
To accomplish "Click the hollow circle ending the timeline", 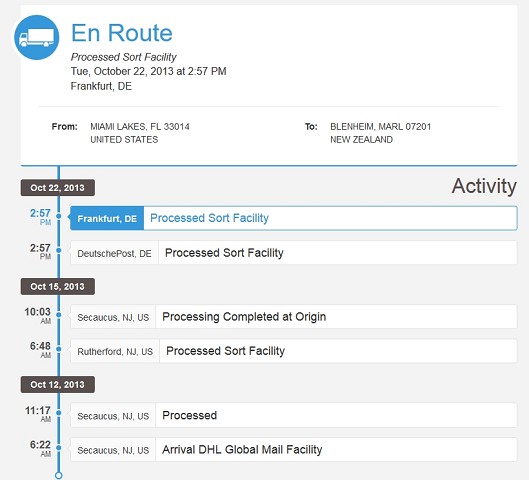I will [x=59, y=476].
